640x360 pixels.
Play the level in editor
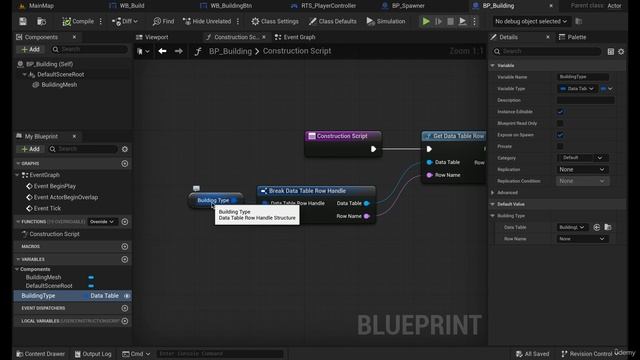coord(426,21)
